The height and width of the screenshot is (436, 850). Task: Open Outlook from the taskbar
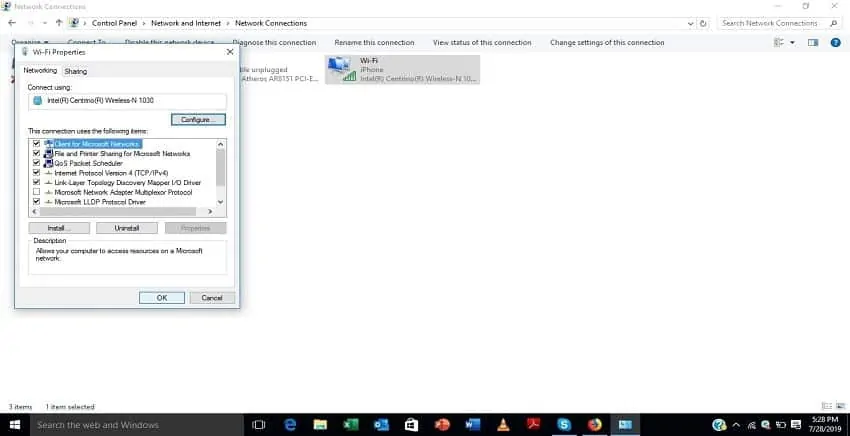[x=381, y=425]
